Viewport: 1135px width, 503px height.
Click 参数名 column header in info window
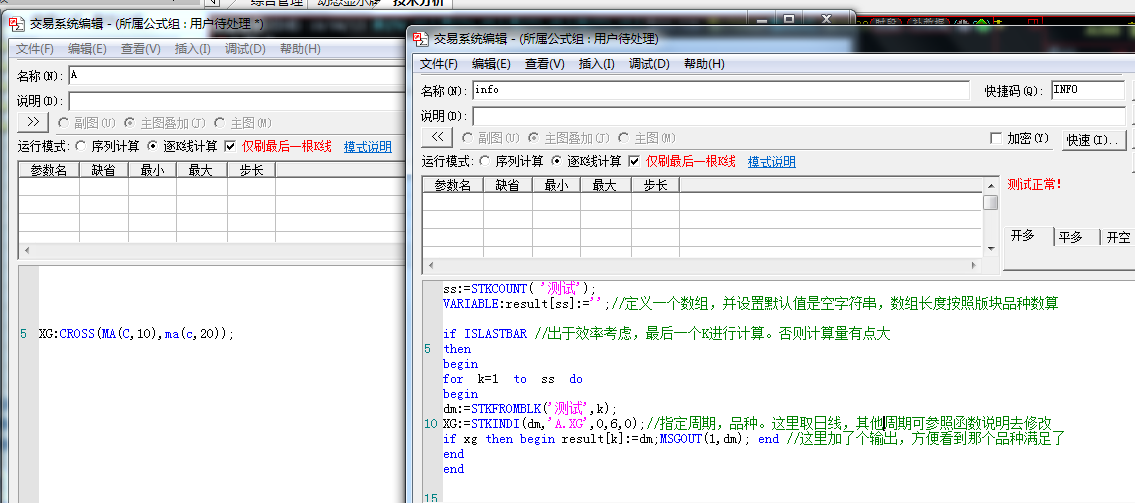click(453, 185)
